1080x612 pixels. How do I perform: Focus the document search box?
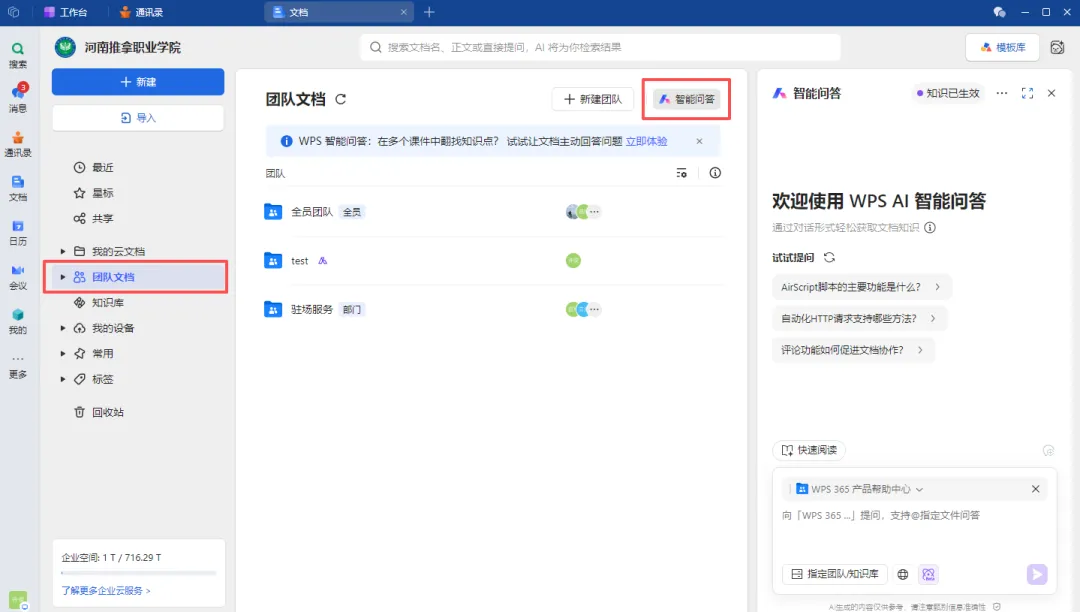tap(600, 47)
